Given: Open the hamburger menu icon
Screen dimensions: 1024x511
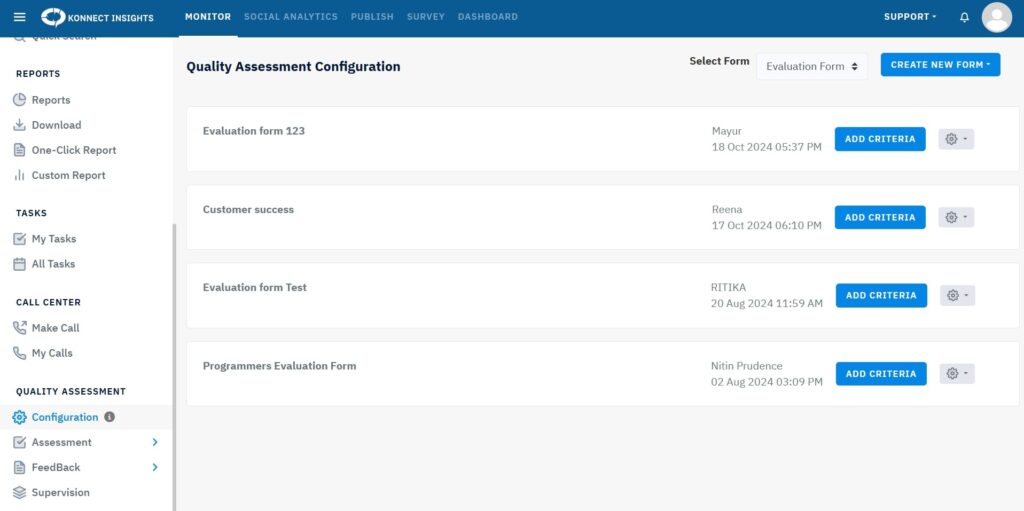Looking at the screenshot, I should [x=20, y=17].
